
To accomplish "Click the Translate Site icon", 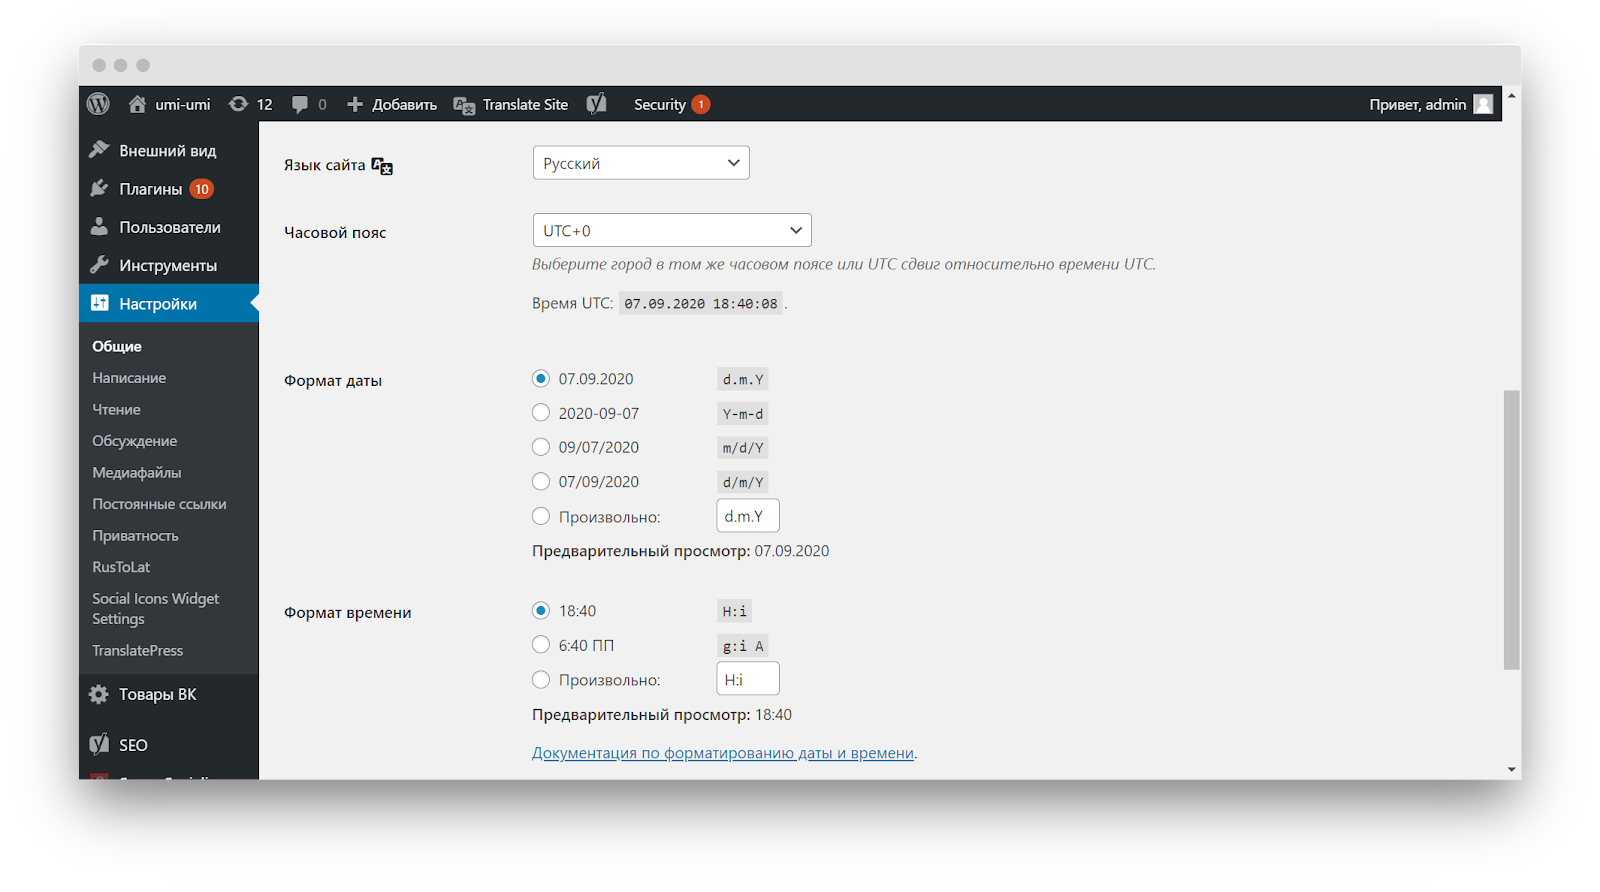I will click(464, 104).
